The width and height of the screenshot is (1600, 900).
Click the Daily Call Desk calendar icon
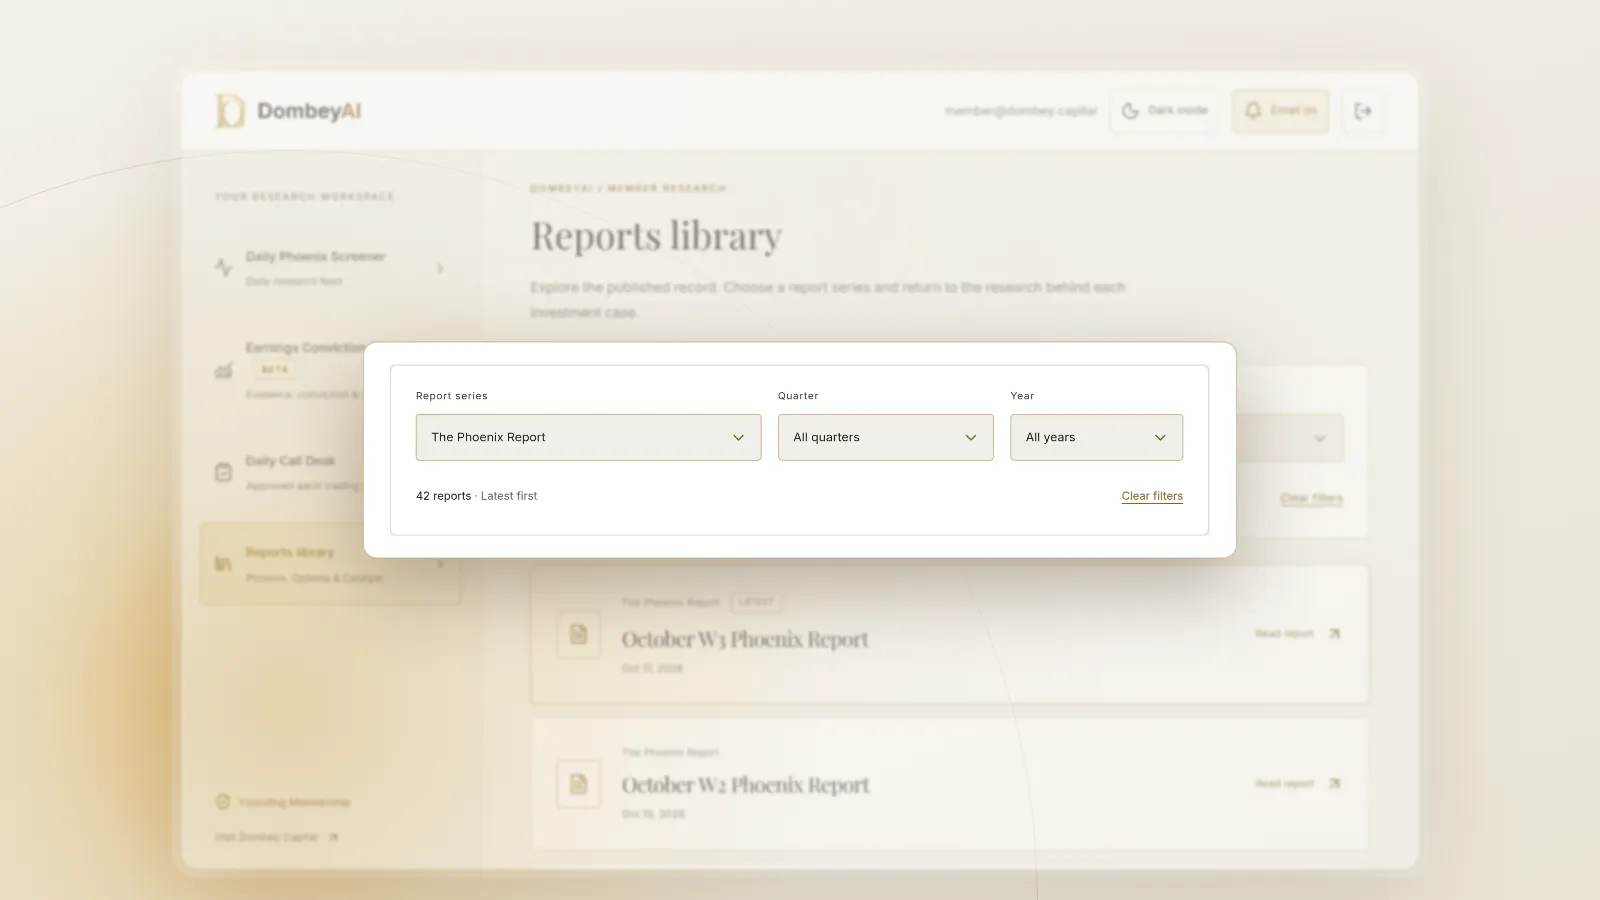[x=223, y=472]
